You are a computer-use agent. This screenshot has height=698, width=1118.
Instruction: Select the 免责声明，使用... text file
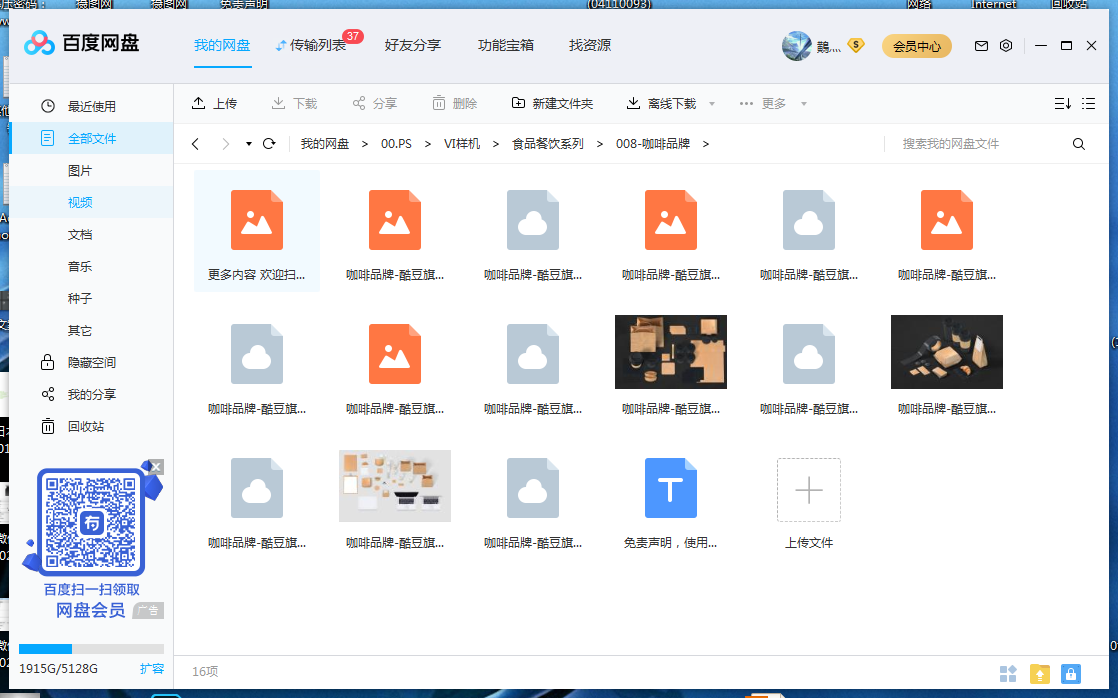(671, 502)
